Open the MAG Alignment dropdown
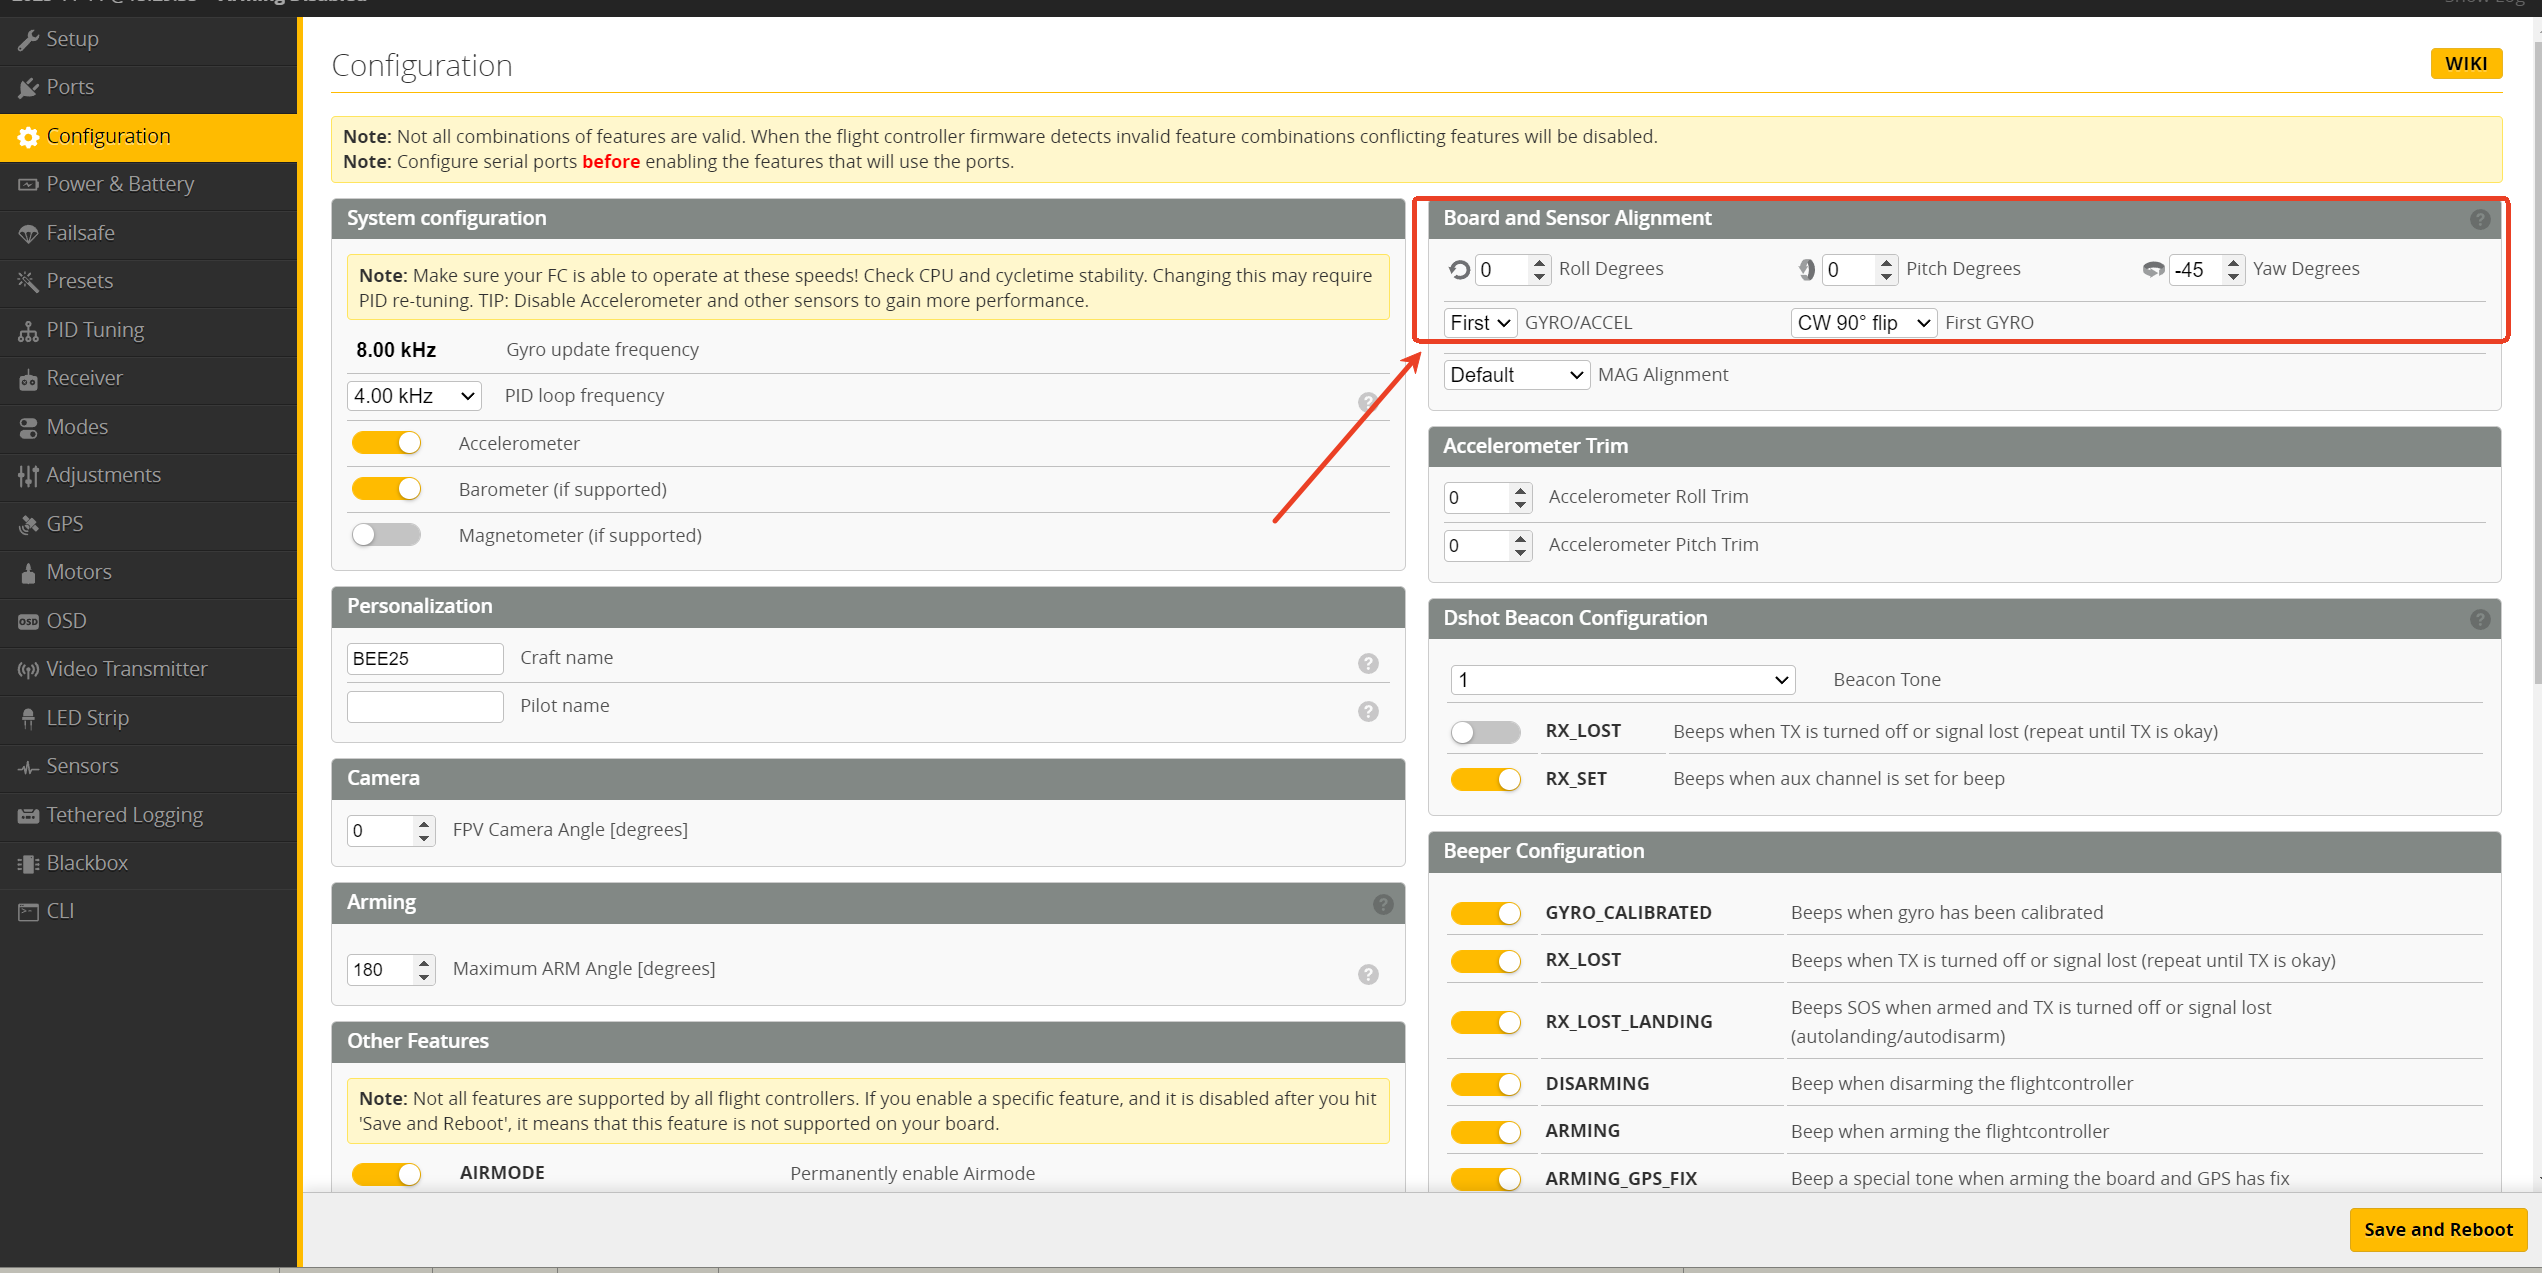2542x1273 pixels. tap(1516, 375)
